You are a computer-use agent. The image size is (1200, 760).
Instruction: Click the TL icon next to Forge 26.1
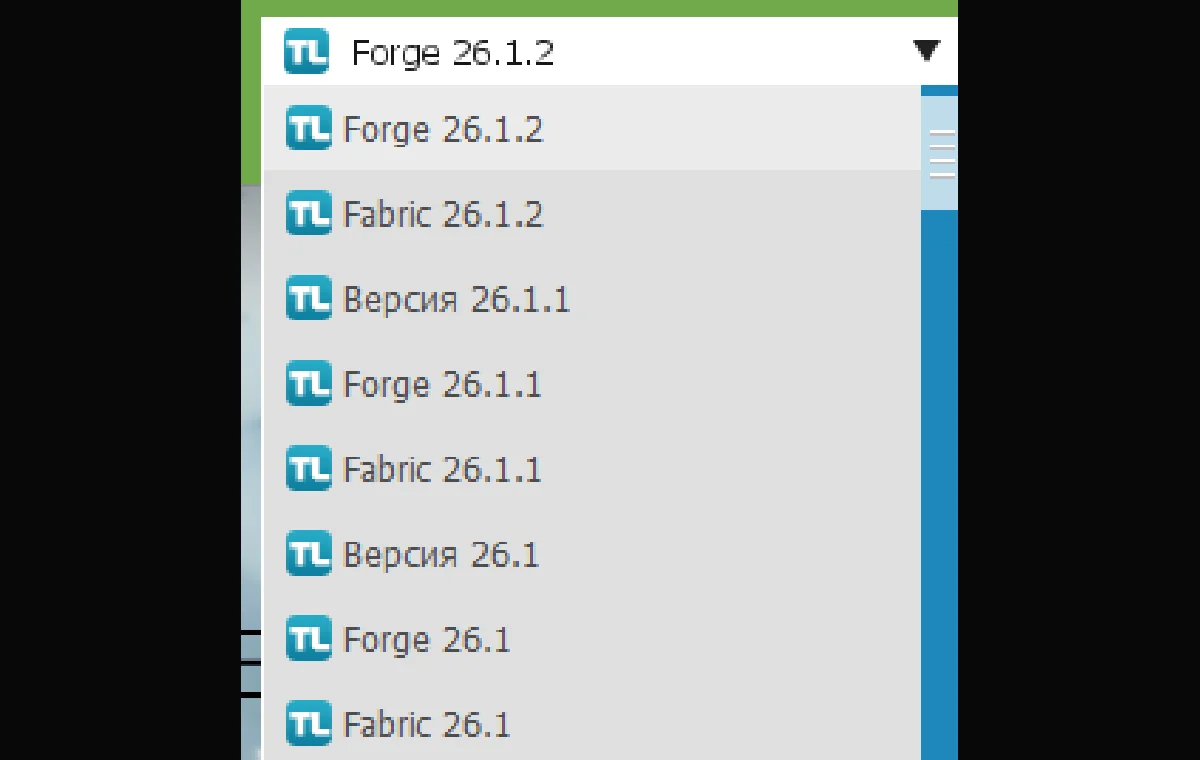click(x=308, y=639)
